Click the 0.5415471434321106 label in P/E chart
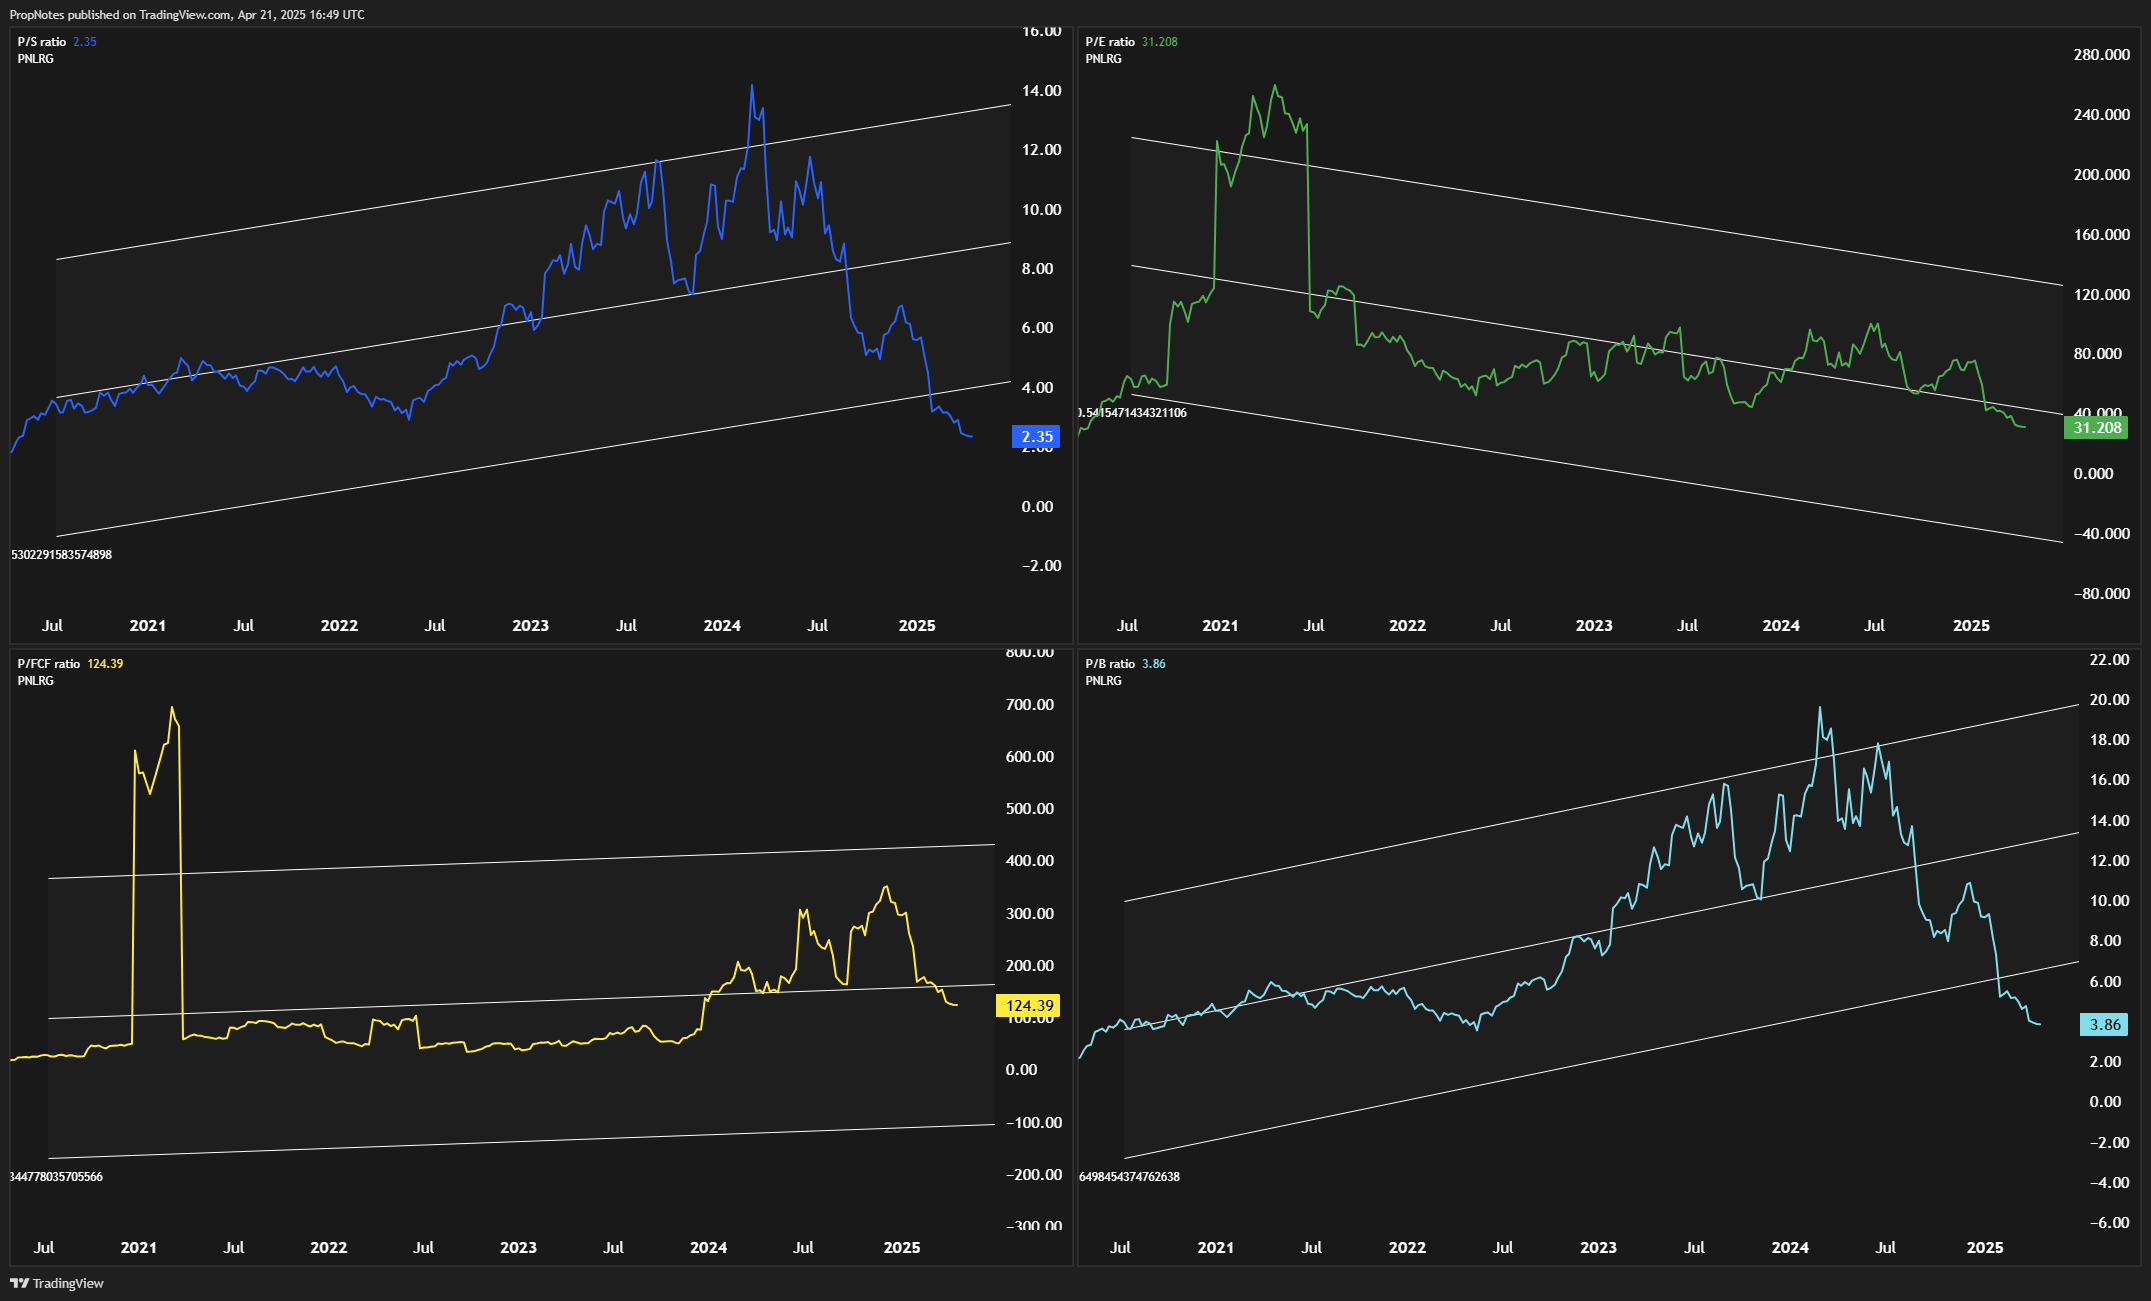Image resolution: width=2151 pixels, height=1301 pixels. (1132, 413)
